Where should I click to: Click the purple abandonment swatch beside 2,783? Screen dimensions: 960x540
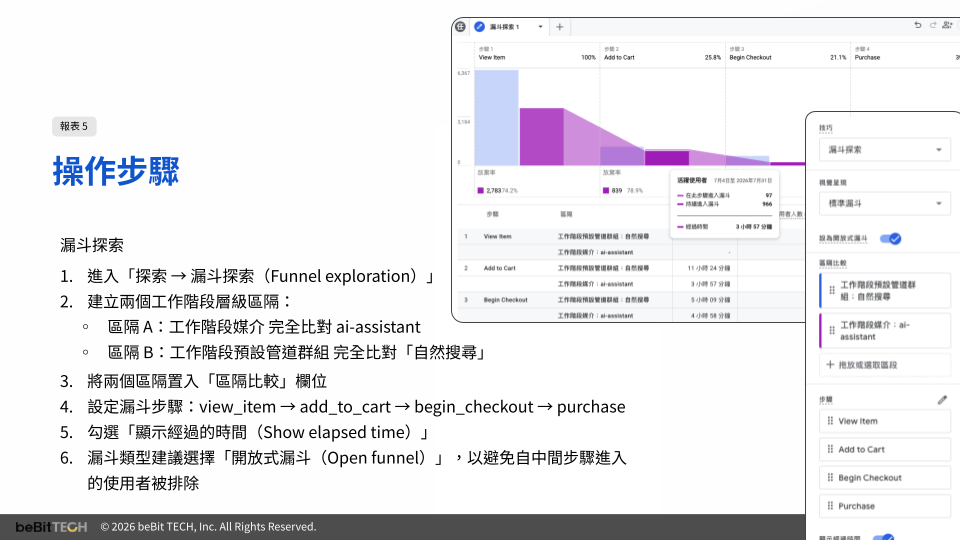click(x=481, y=190)
